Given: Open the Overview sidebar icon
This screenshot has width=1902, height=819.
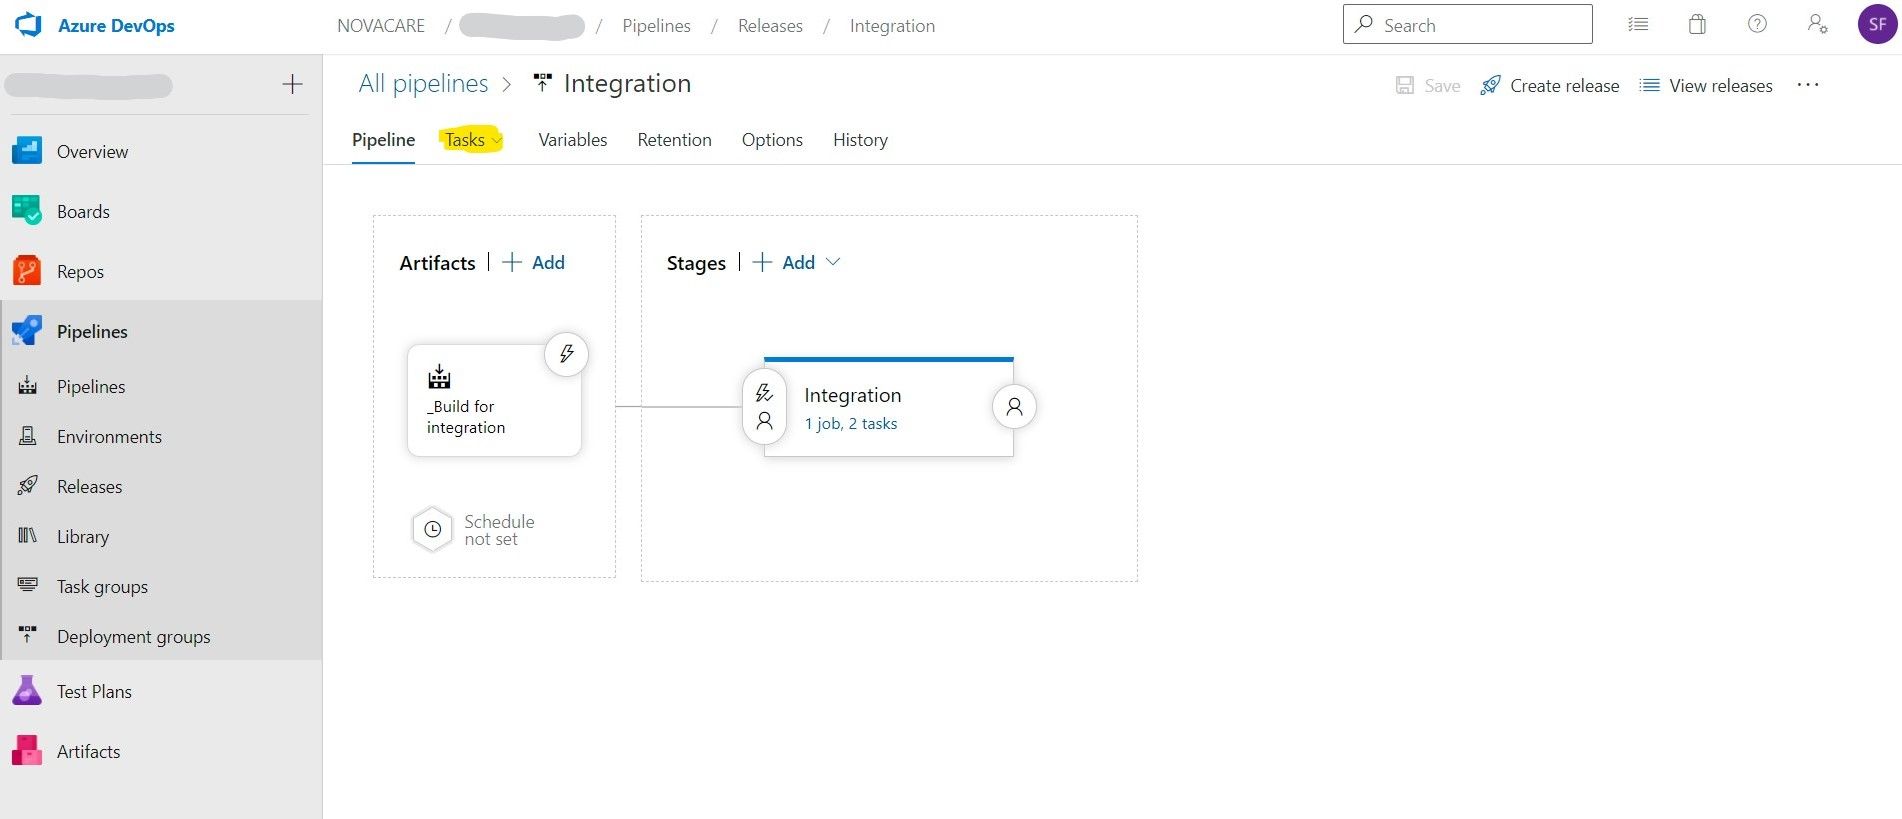Looking at the screenshot, I should tap(27, 151).
